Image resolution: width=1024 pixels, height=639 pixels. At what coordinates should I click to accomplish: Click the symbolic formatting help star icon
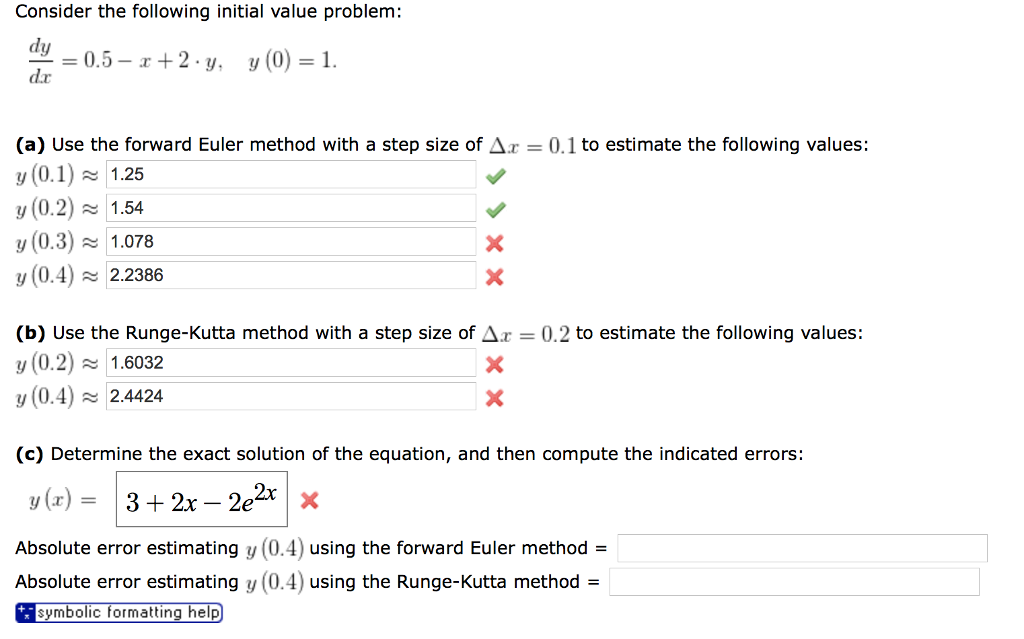(26, 612)
